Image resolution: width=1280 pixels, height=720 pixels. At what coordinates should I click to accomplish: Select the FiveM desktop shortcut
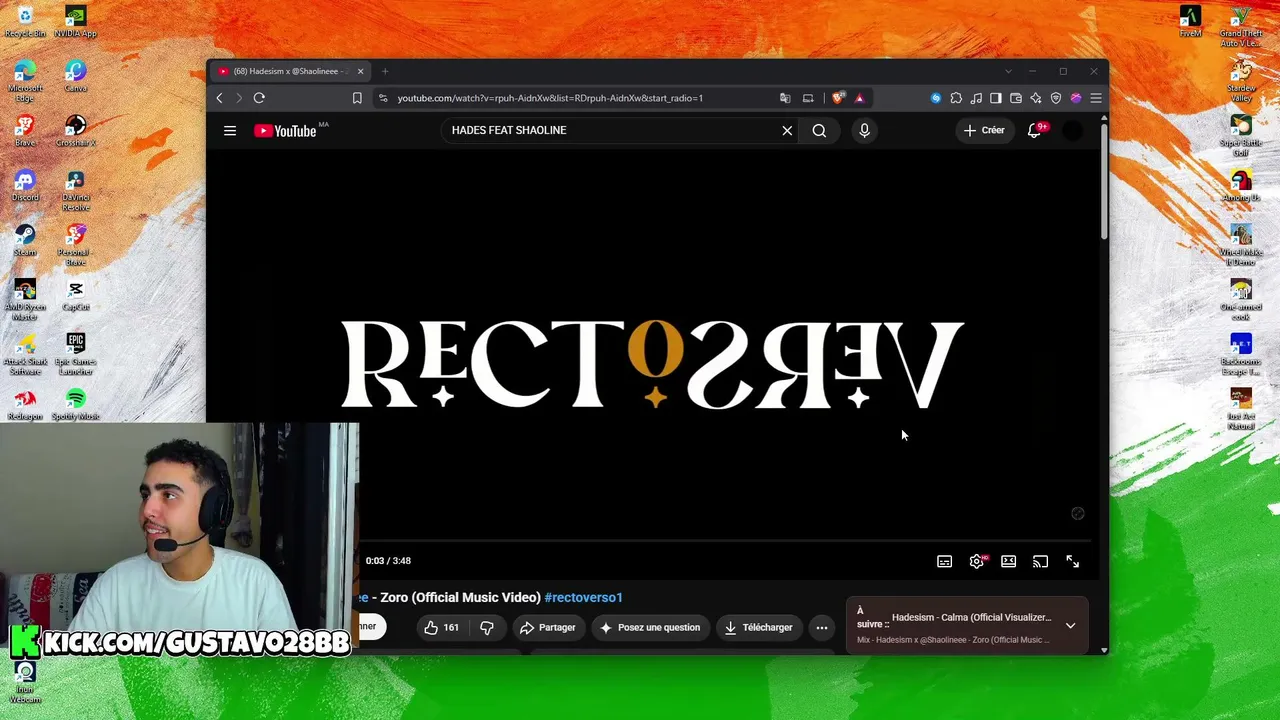[1190, 21]
